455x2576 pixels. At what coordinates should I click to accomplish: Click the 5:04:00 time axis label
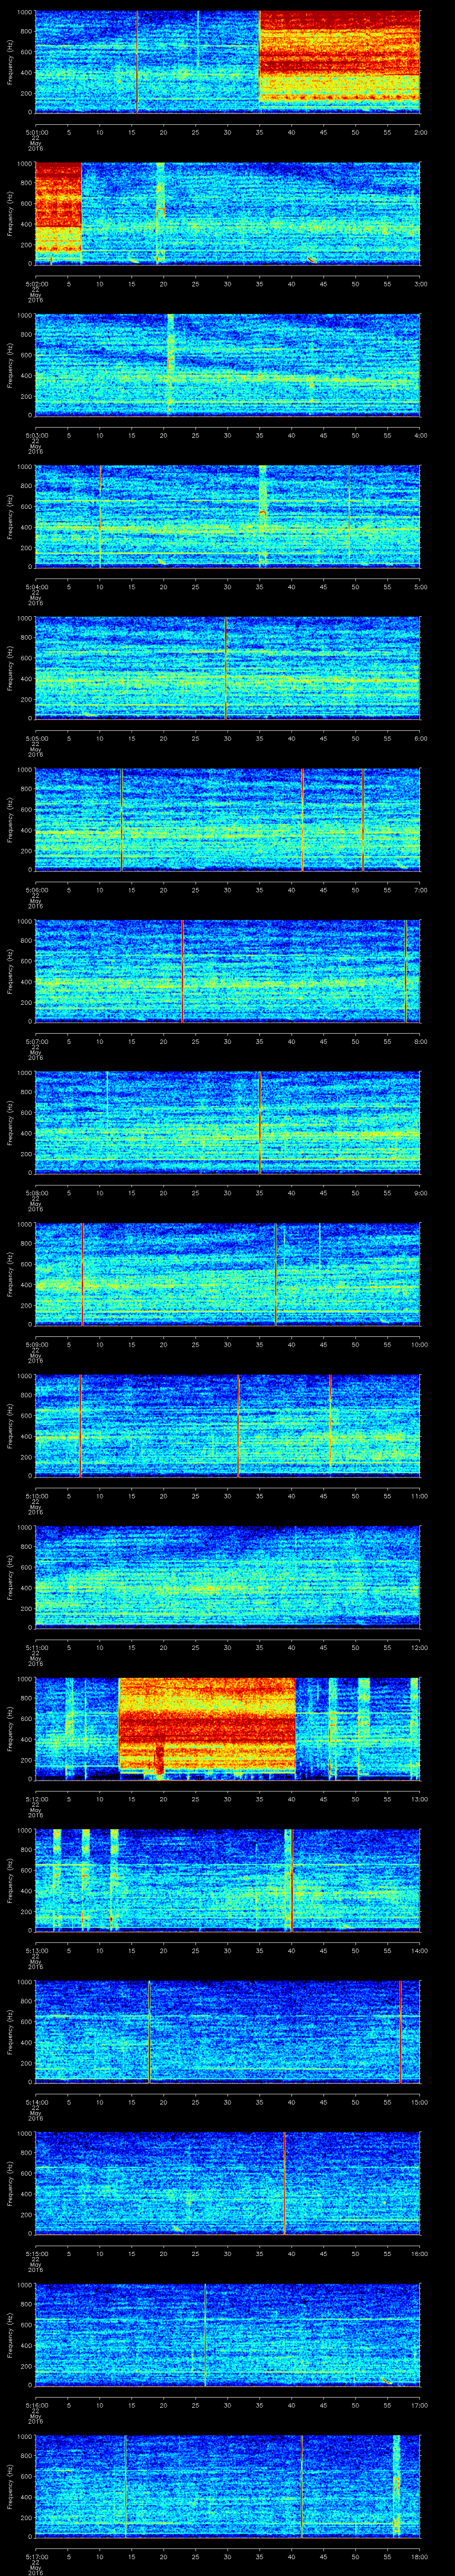[x=36, y=586]
